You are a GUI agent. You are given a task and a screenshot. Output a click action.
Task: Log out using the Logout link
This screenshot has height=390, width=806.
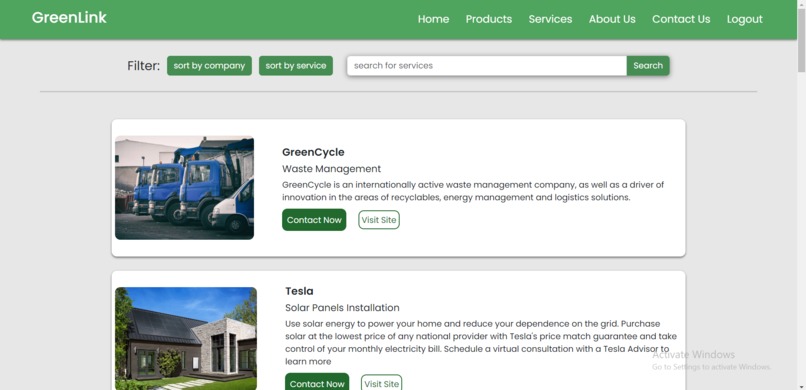click(744, 19)
